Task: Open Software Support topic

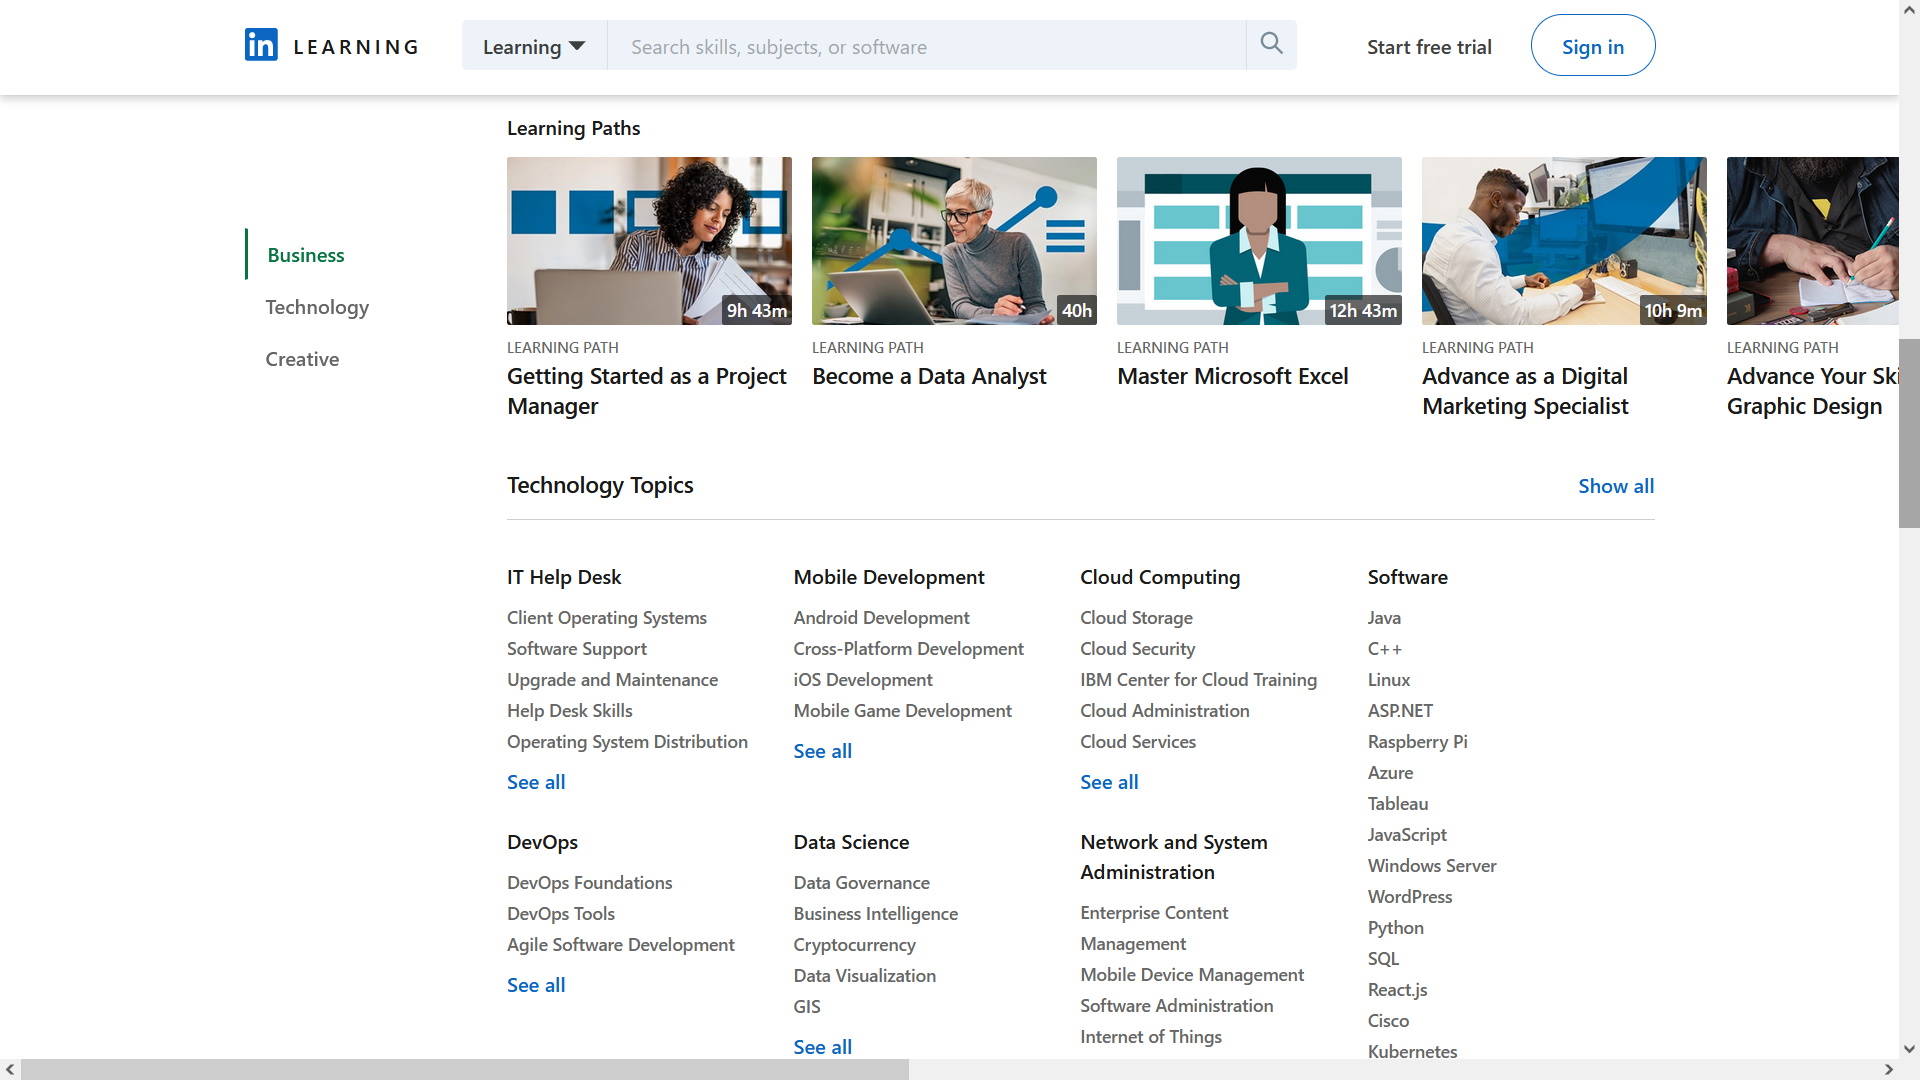Action: tap(577, 649)
